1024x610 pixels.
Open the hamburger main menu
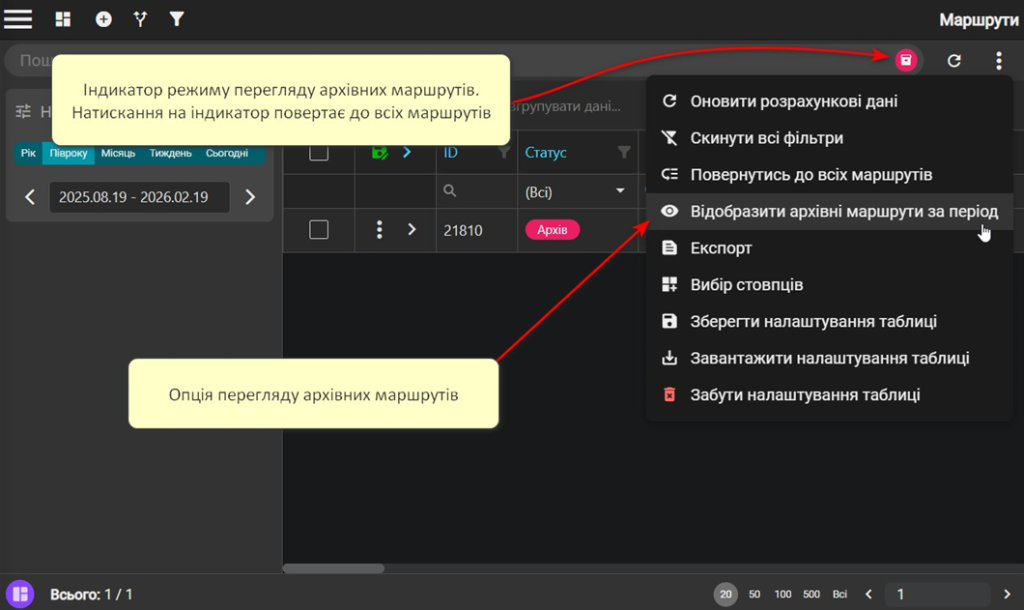[18, 19]
